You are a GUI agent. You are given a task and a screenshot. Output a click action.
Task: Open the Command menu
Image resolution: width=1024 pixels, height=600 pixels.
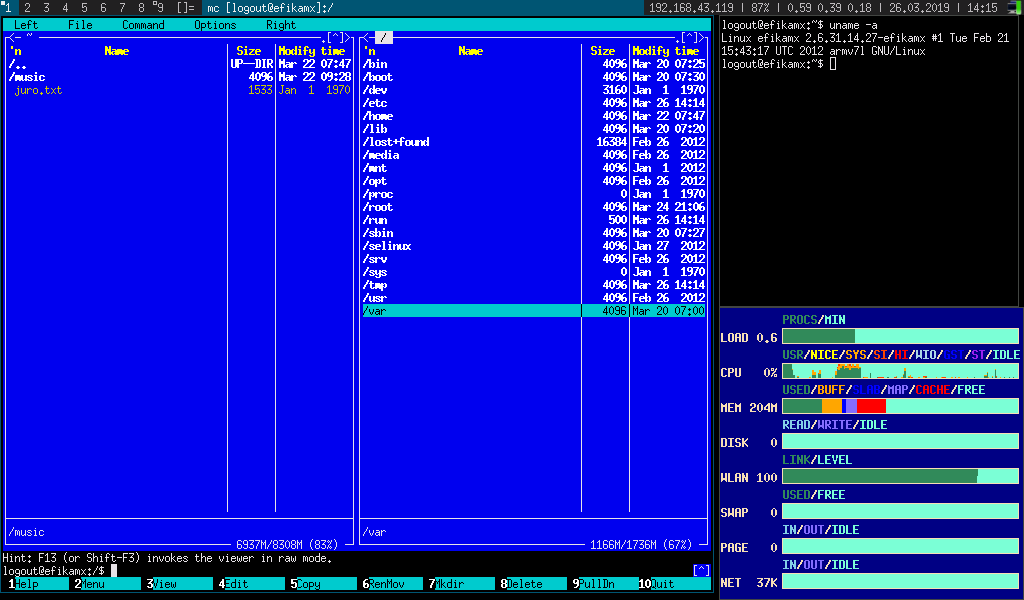[x=143, y=25]
